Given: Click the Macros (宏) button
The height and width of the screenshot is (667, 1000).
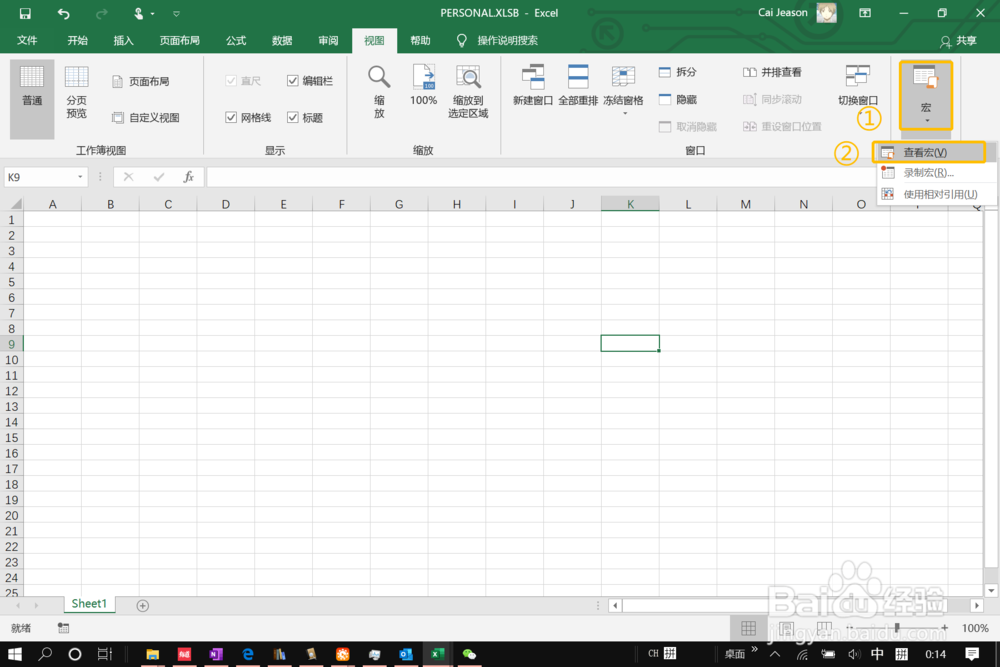Looking at the screenshot, I should pyautogui.click(x=926, y=94).
